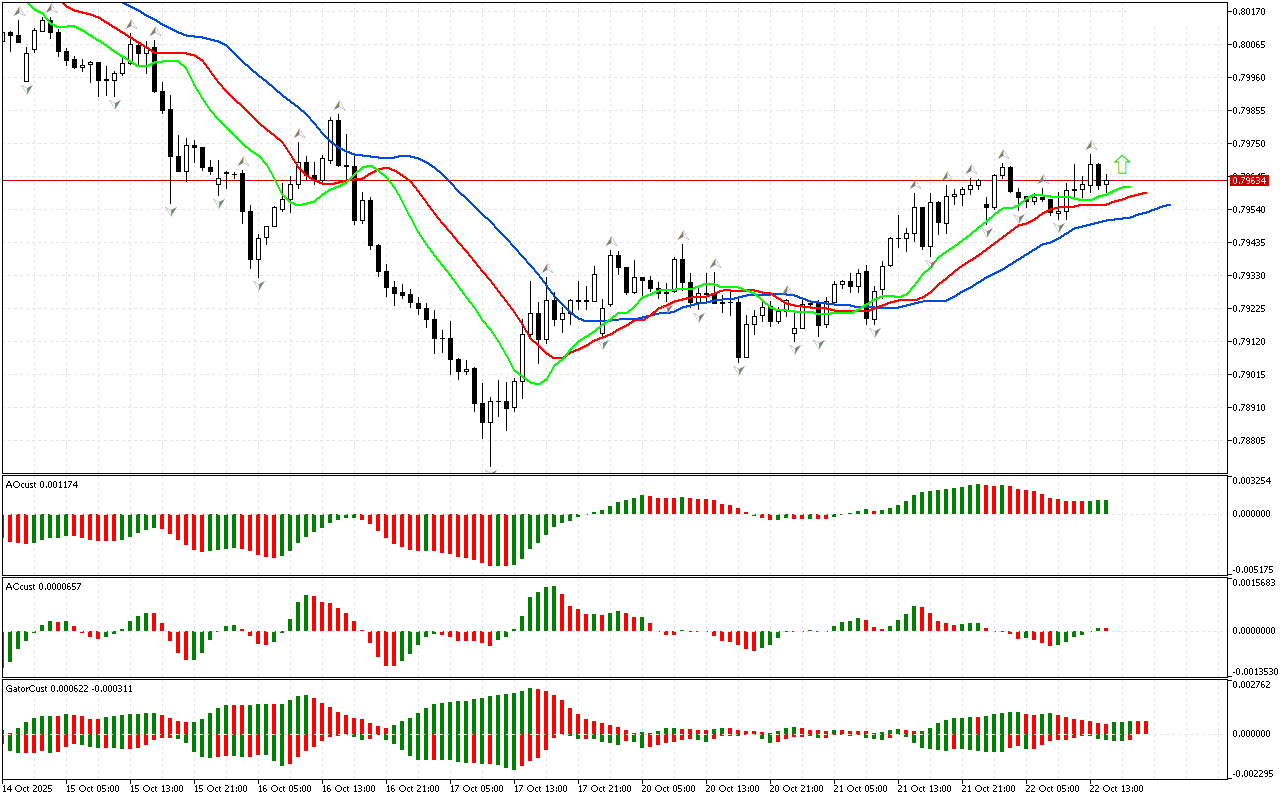Select the blue Alligator jaw line's right end

pos(1168,204)
